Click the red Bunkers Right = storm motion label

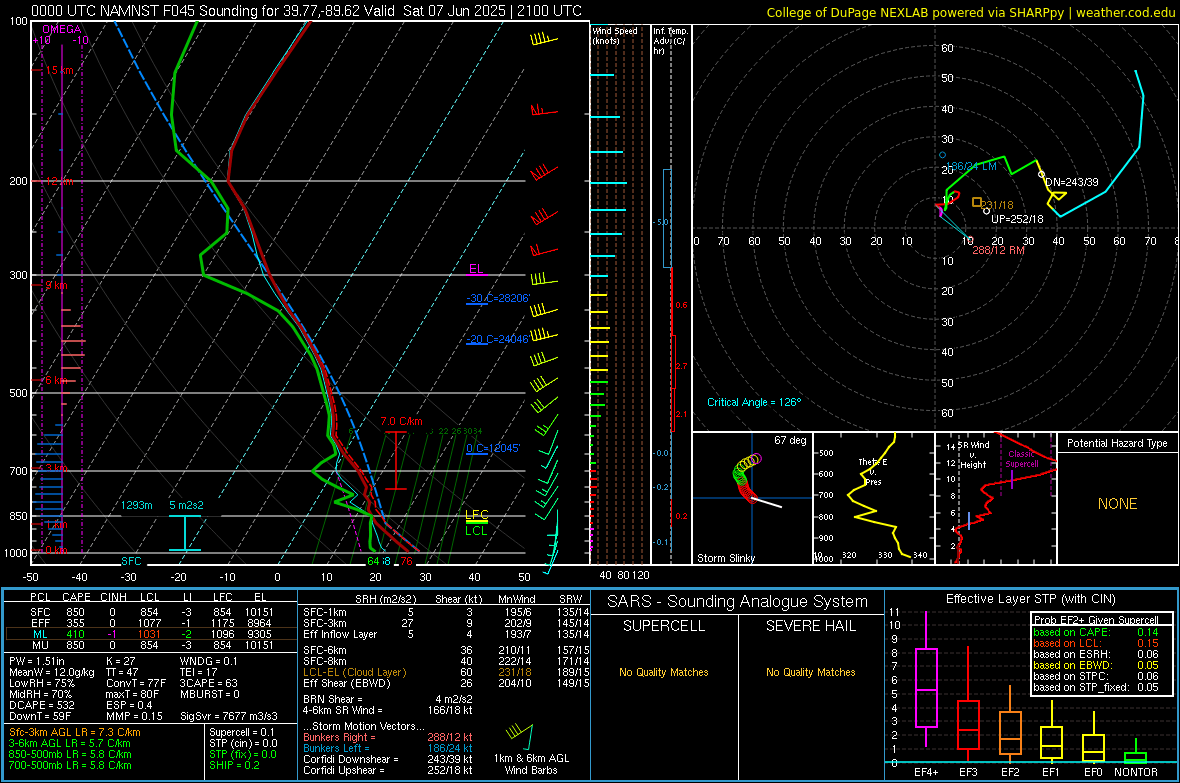pos(339,737)
